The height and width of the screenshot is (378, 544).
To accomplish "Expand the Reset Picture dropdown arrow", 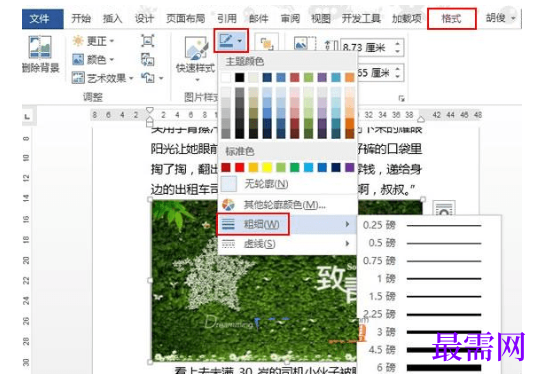I will 161,78.
